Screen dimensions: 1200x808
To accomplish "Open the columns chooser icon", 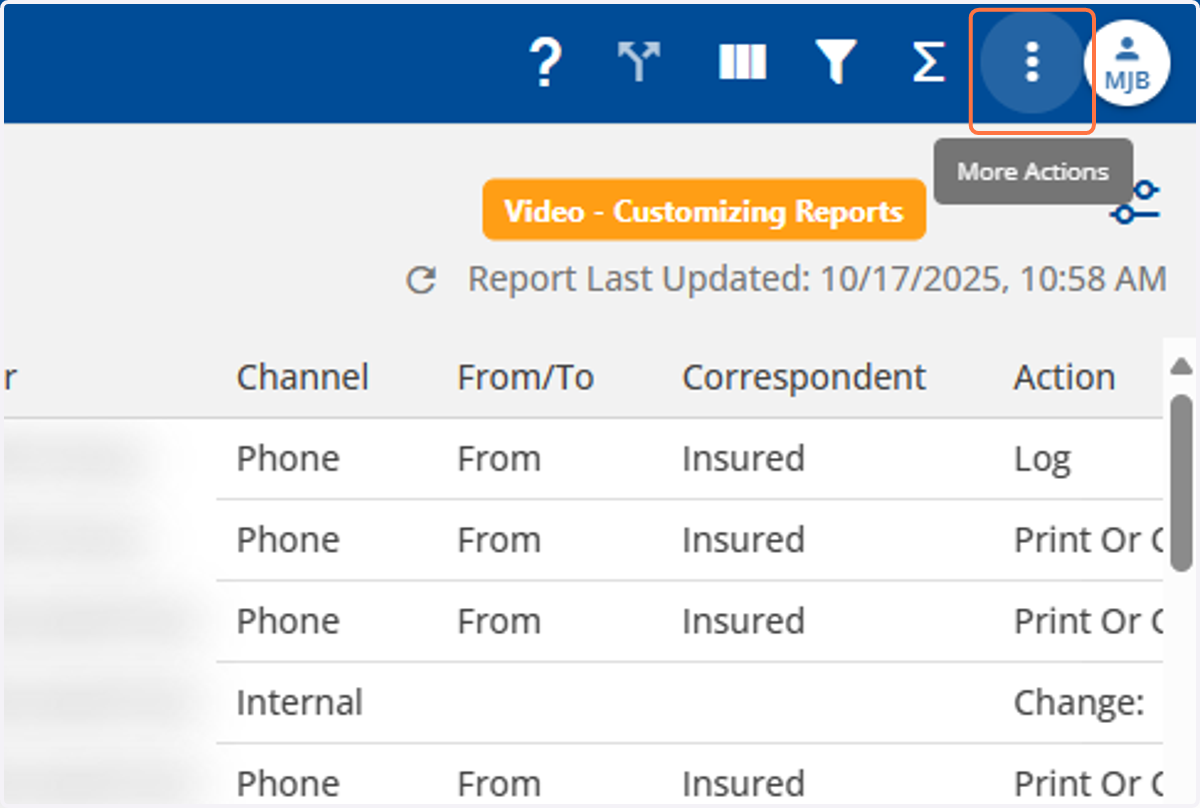I will pos(743,63).
